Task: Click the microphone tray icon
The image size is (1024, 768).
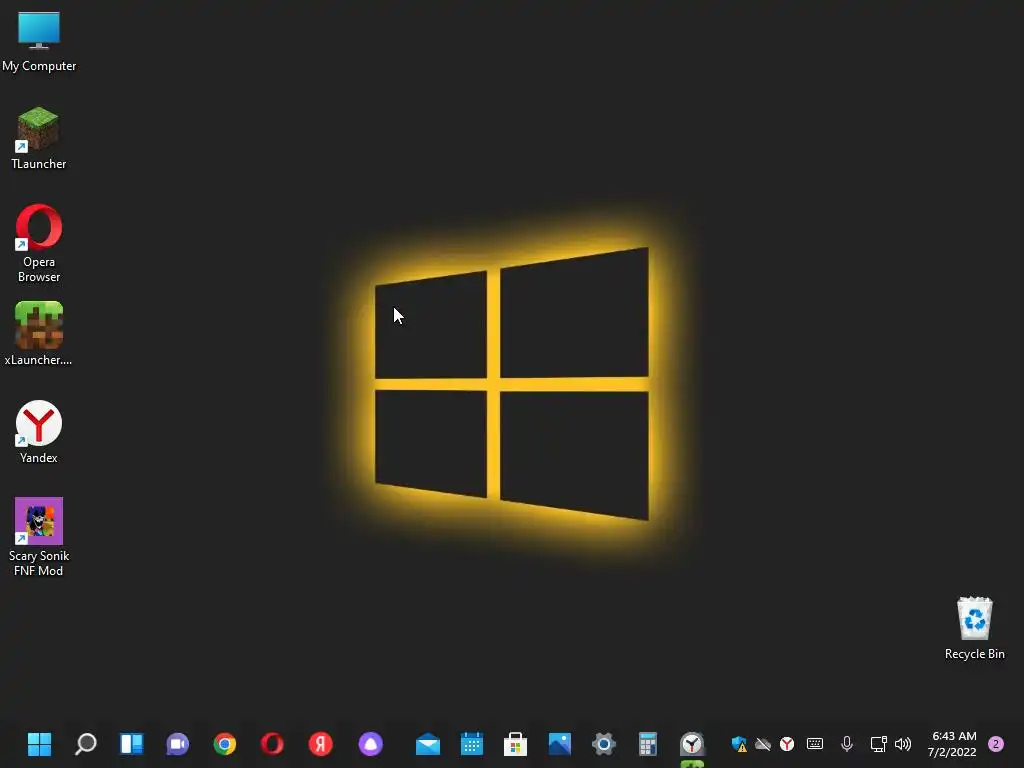Action: tap(847, 744)
